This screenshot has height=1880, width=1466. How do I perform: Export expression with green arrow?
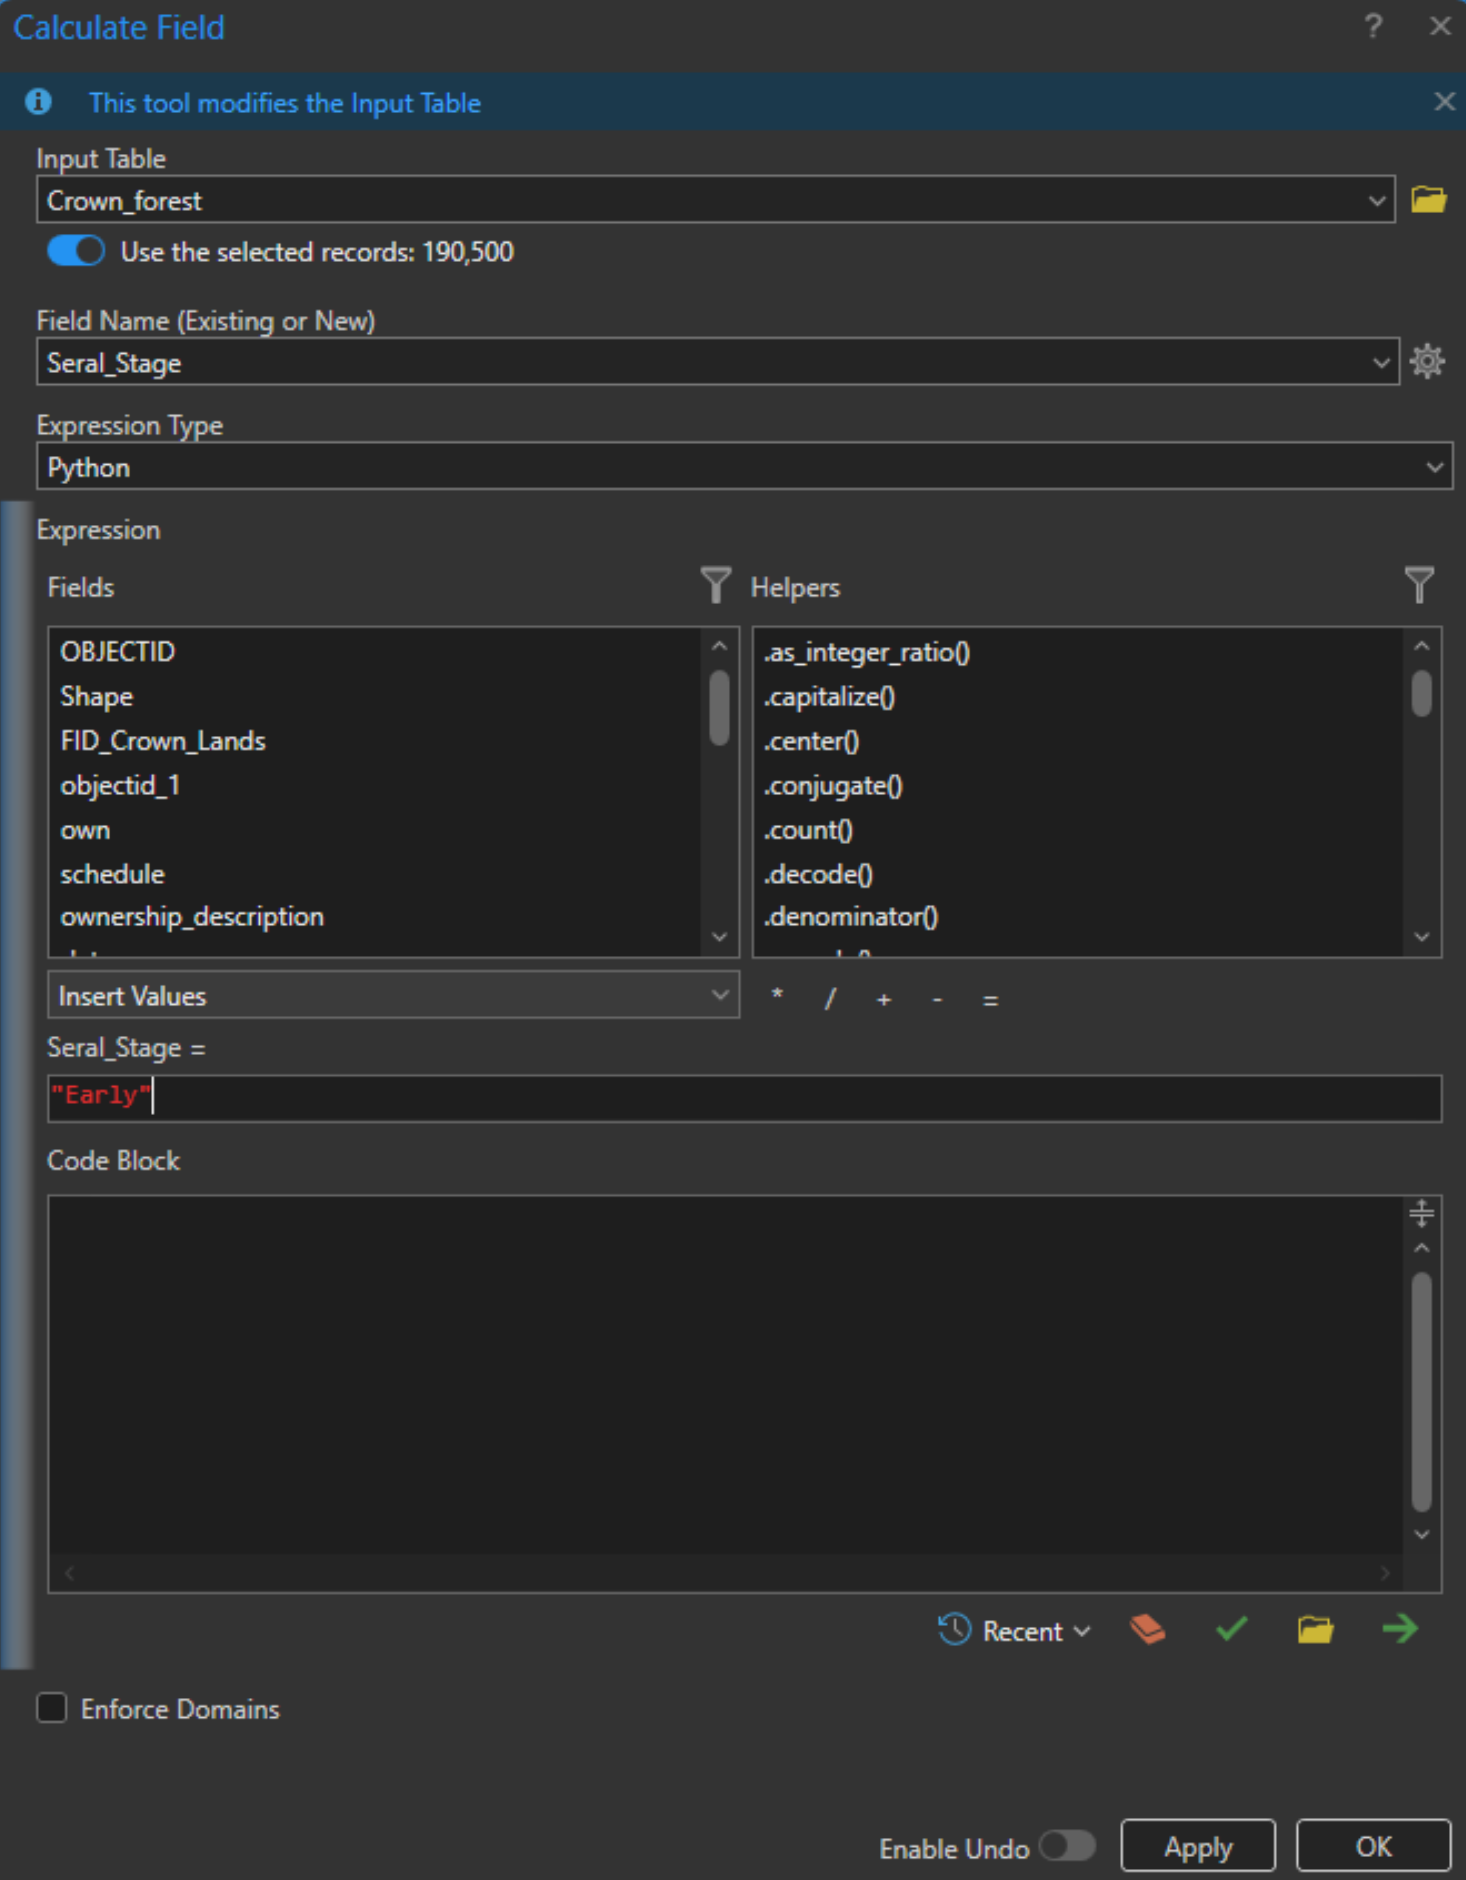point(1399,1629)
